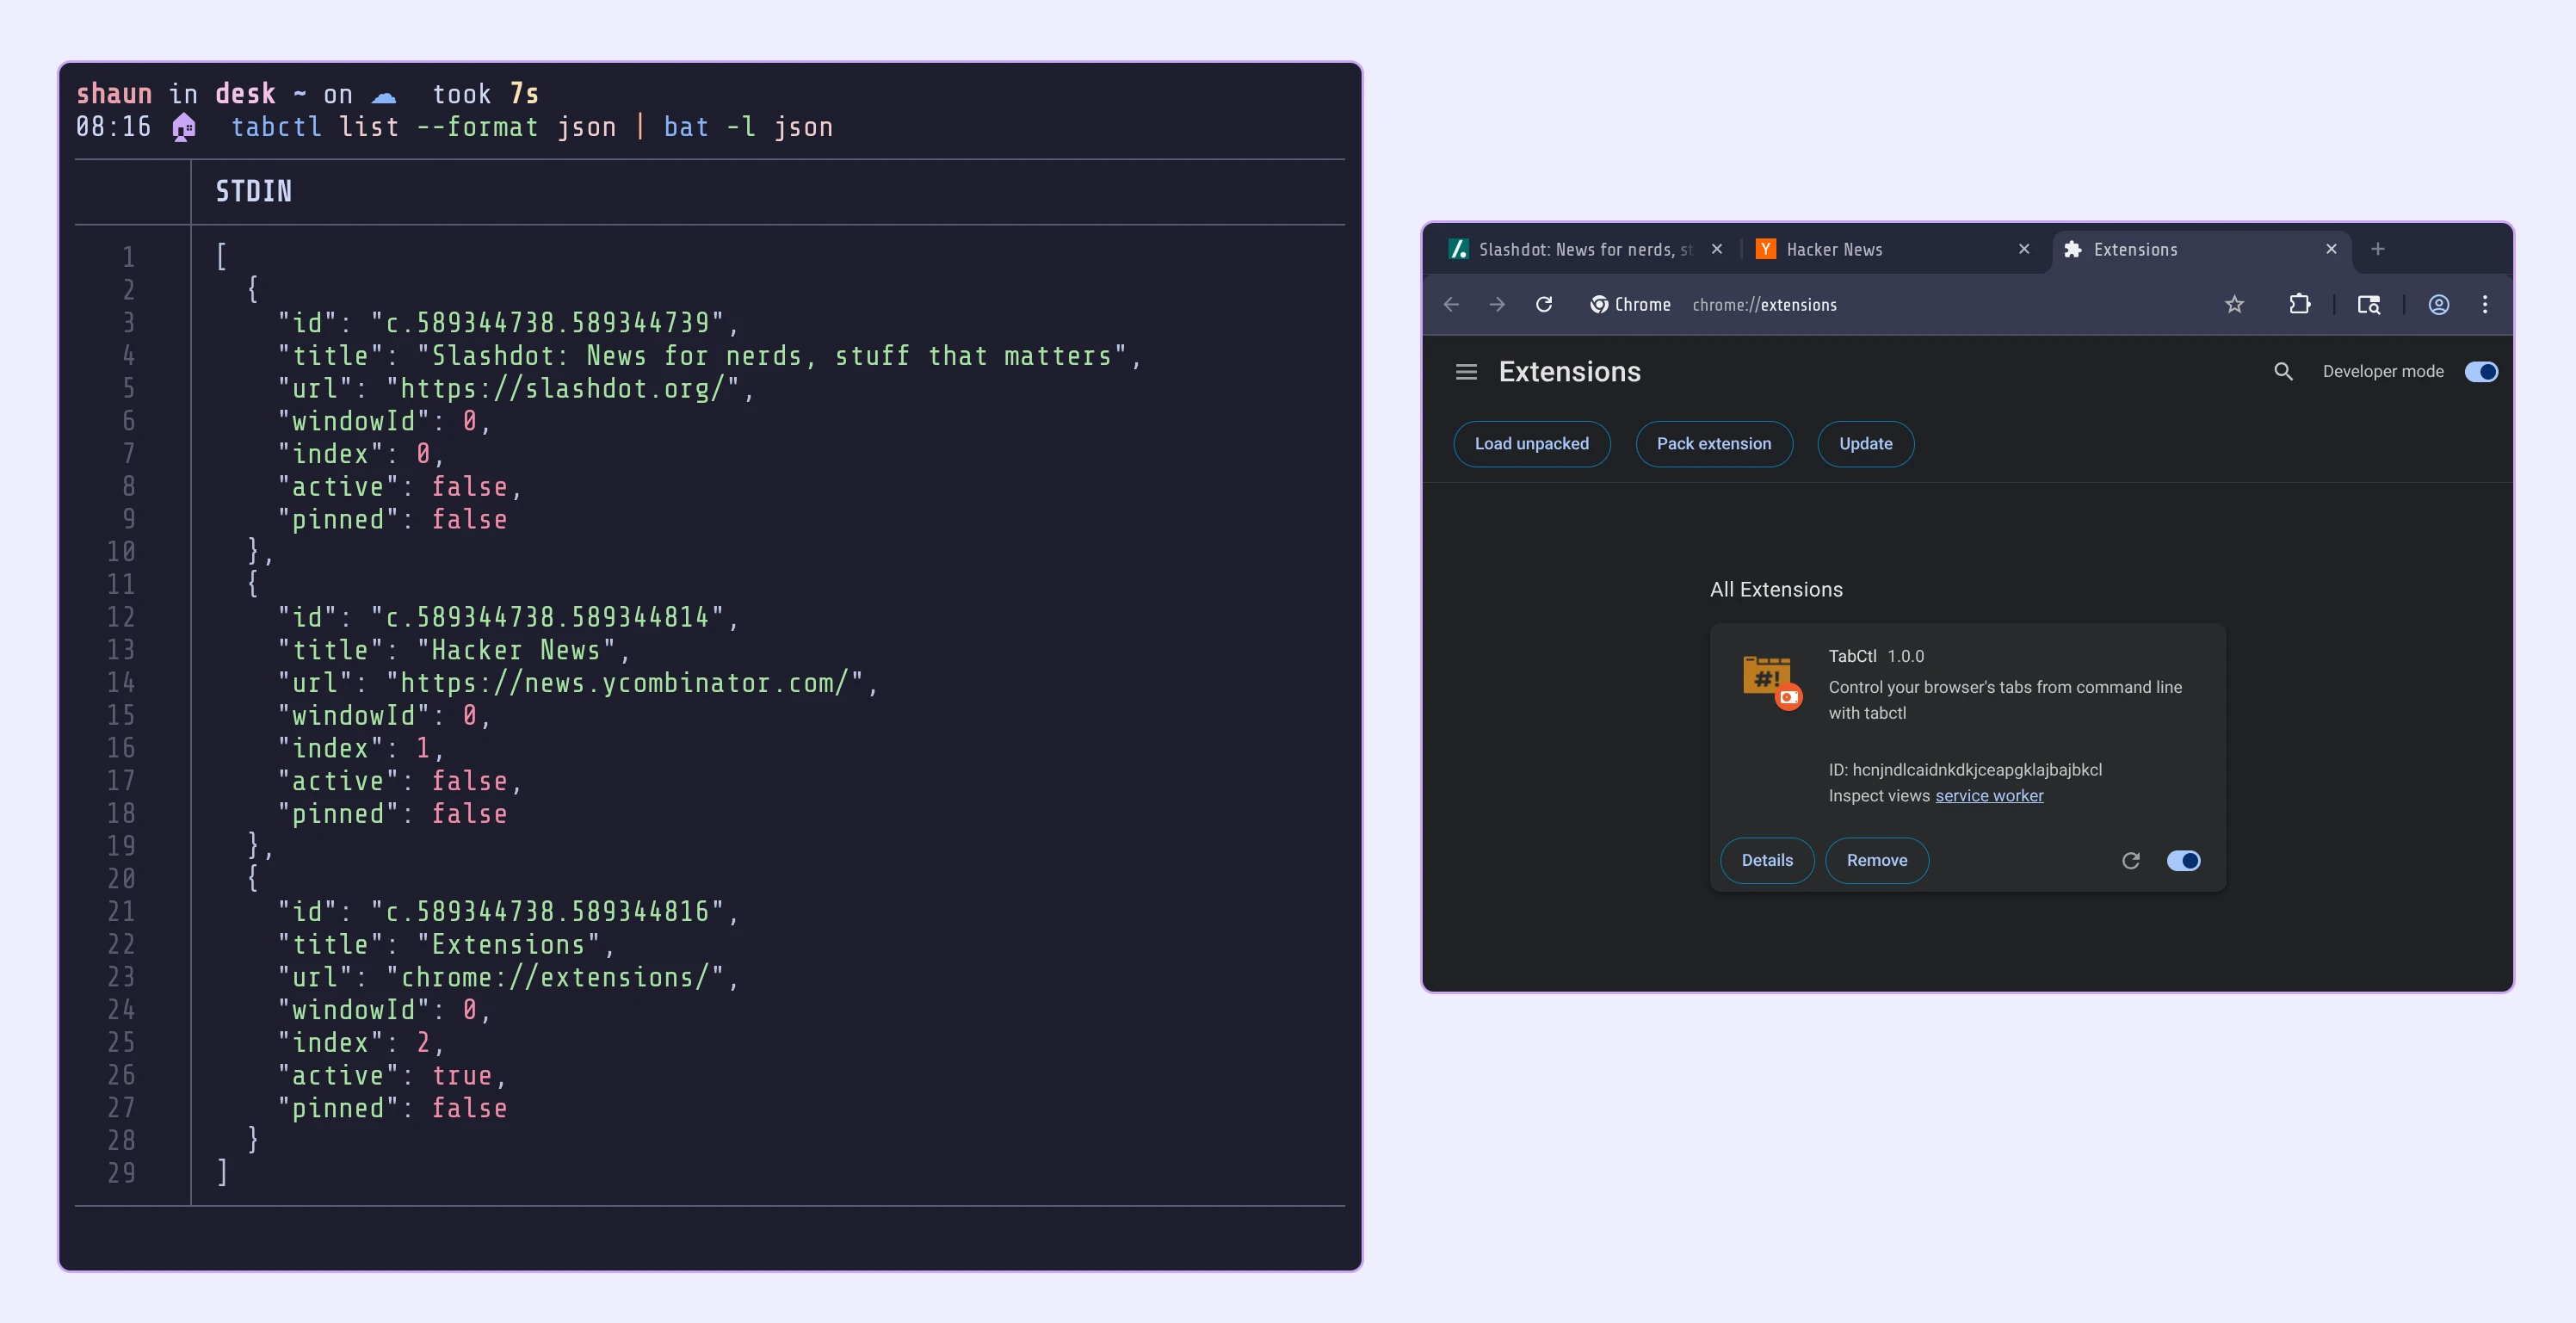Bookmark the page using the star icon

(2235, 305)
